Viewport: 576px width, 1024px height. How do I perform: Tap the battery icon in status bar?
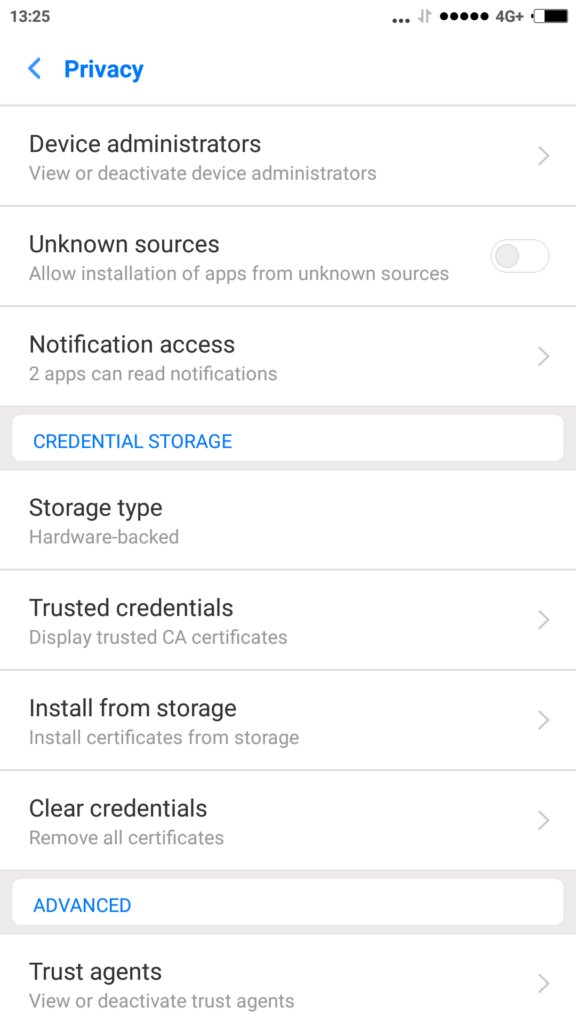(x=550, y=16)
